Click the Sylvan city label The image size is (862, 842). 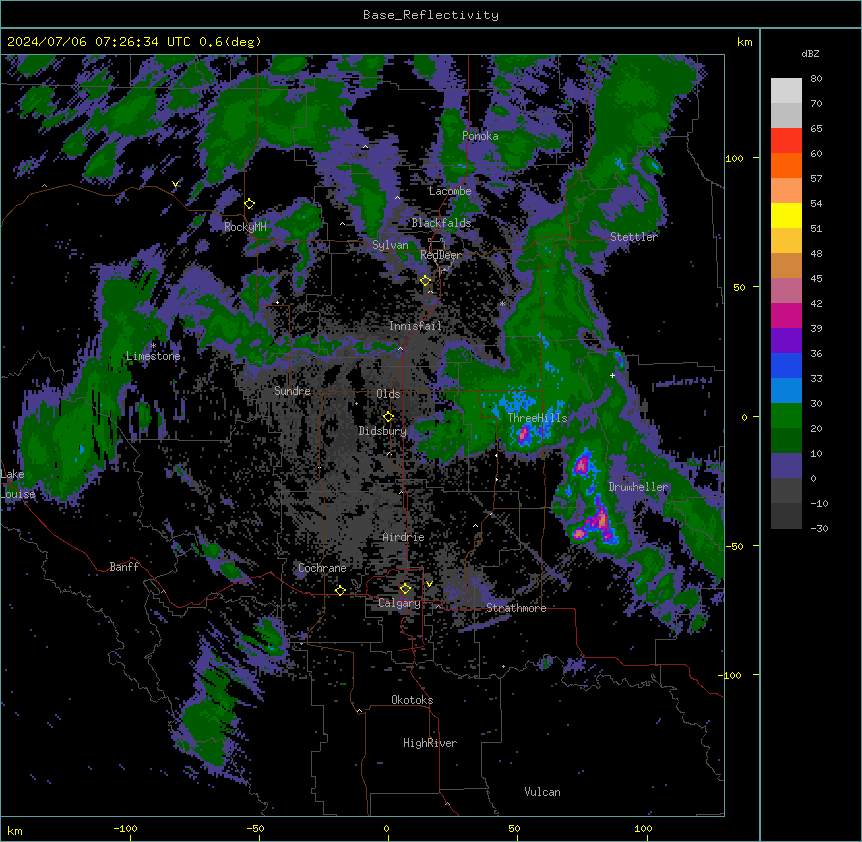(390, 245)
